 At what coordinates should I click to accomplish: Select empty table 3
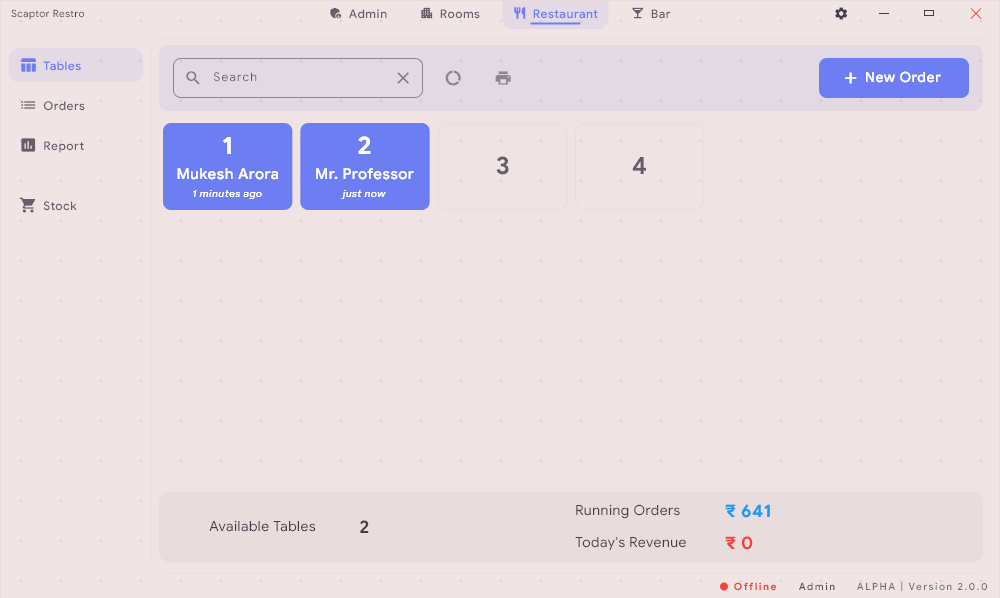502,166
